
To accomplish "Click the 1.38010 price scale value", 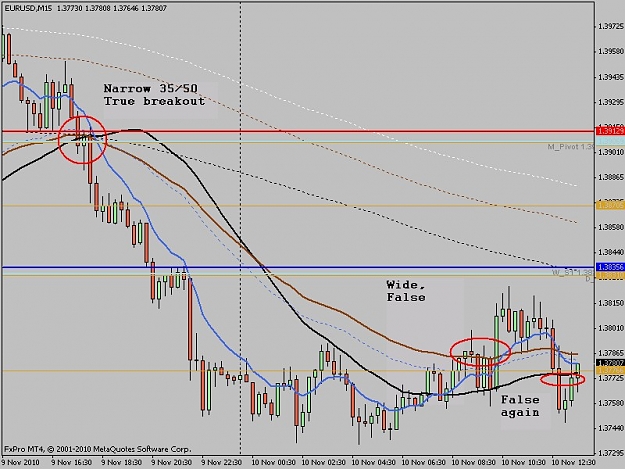I will [x=611, y=328].
